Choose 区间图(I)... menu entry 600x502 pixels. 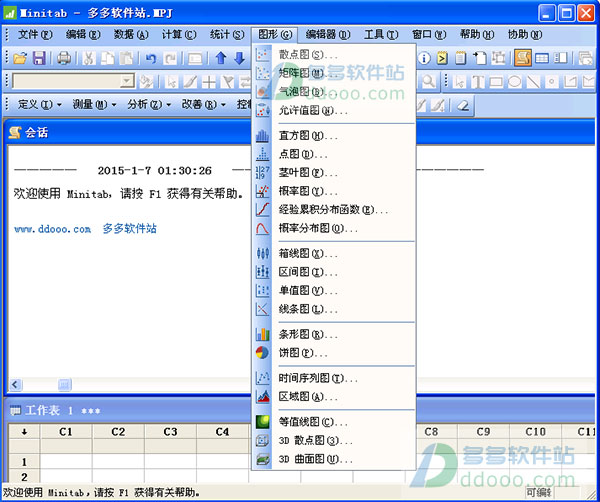point(334,272)
